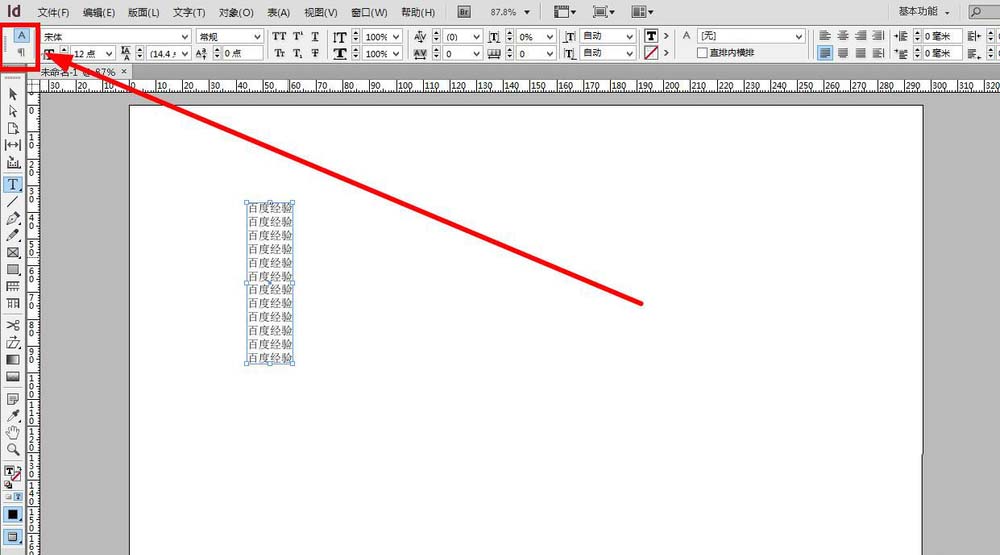Select the Pen tool

14,218
